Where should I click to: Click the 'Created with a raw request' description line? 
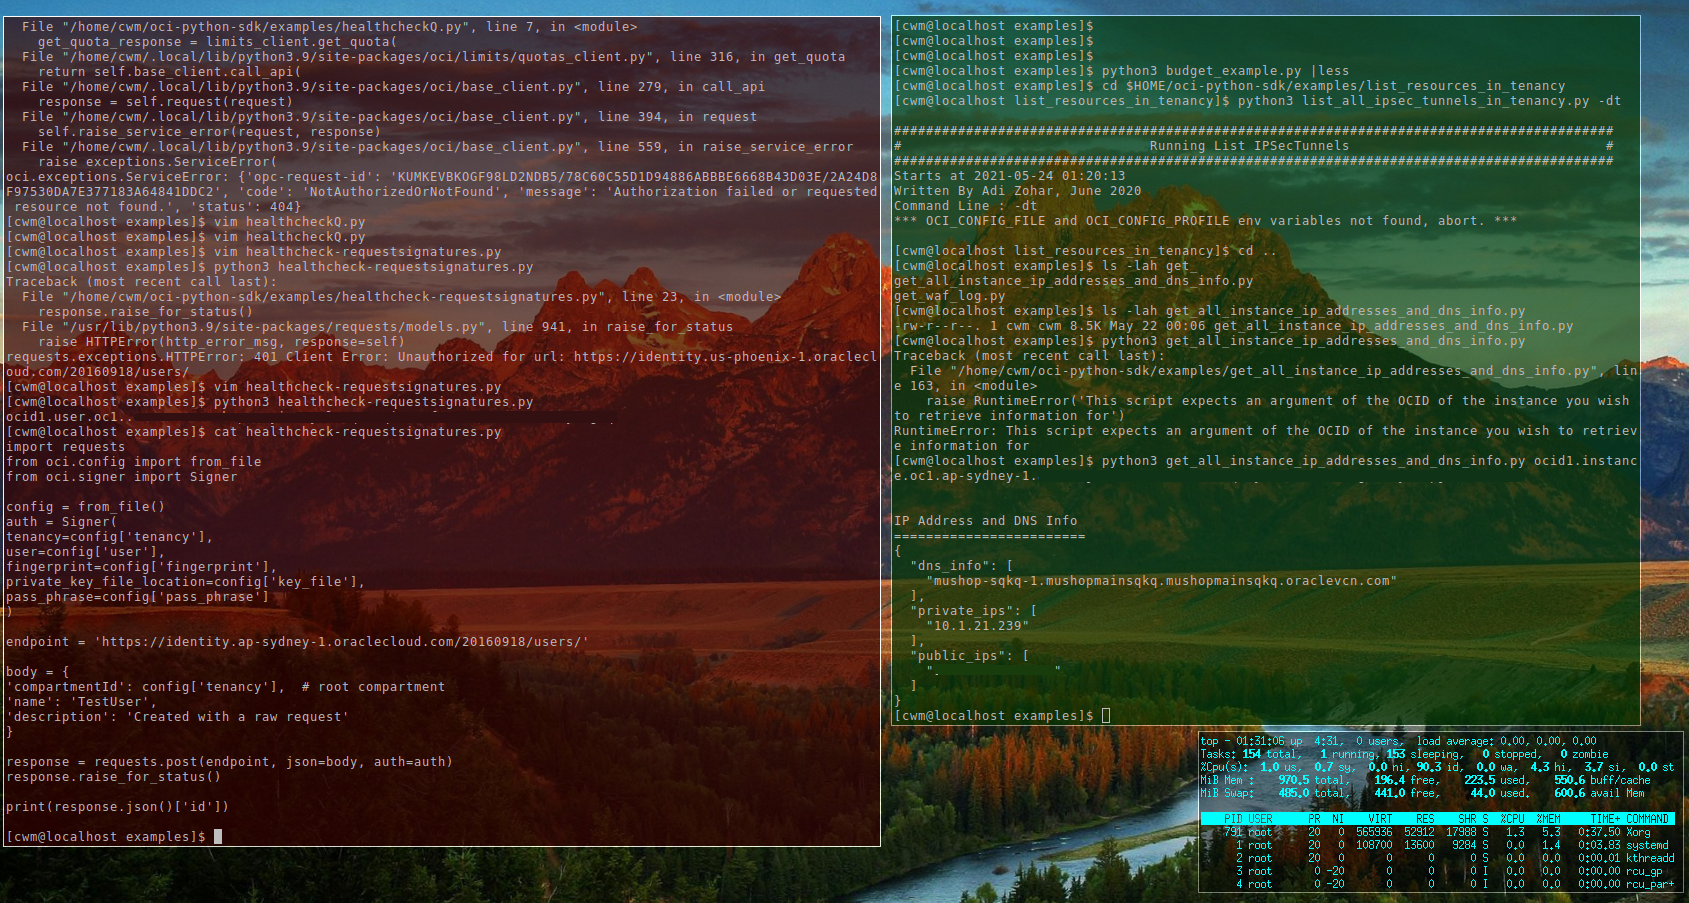pyautogui.click(x=177, y=717)
